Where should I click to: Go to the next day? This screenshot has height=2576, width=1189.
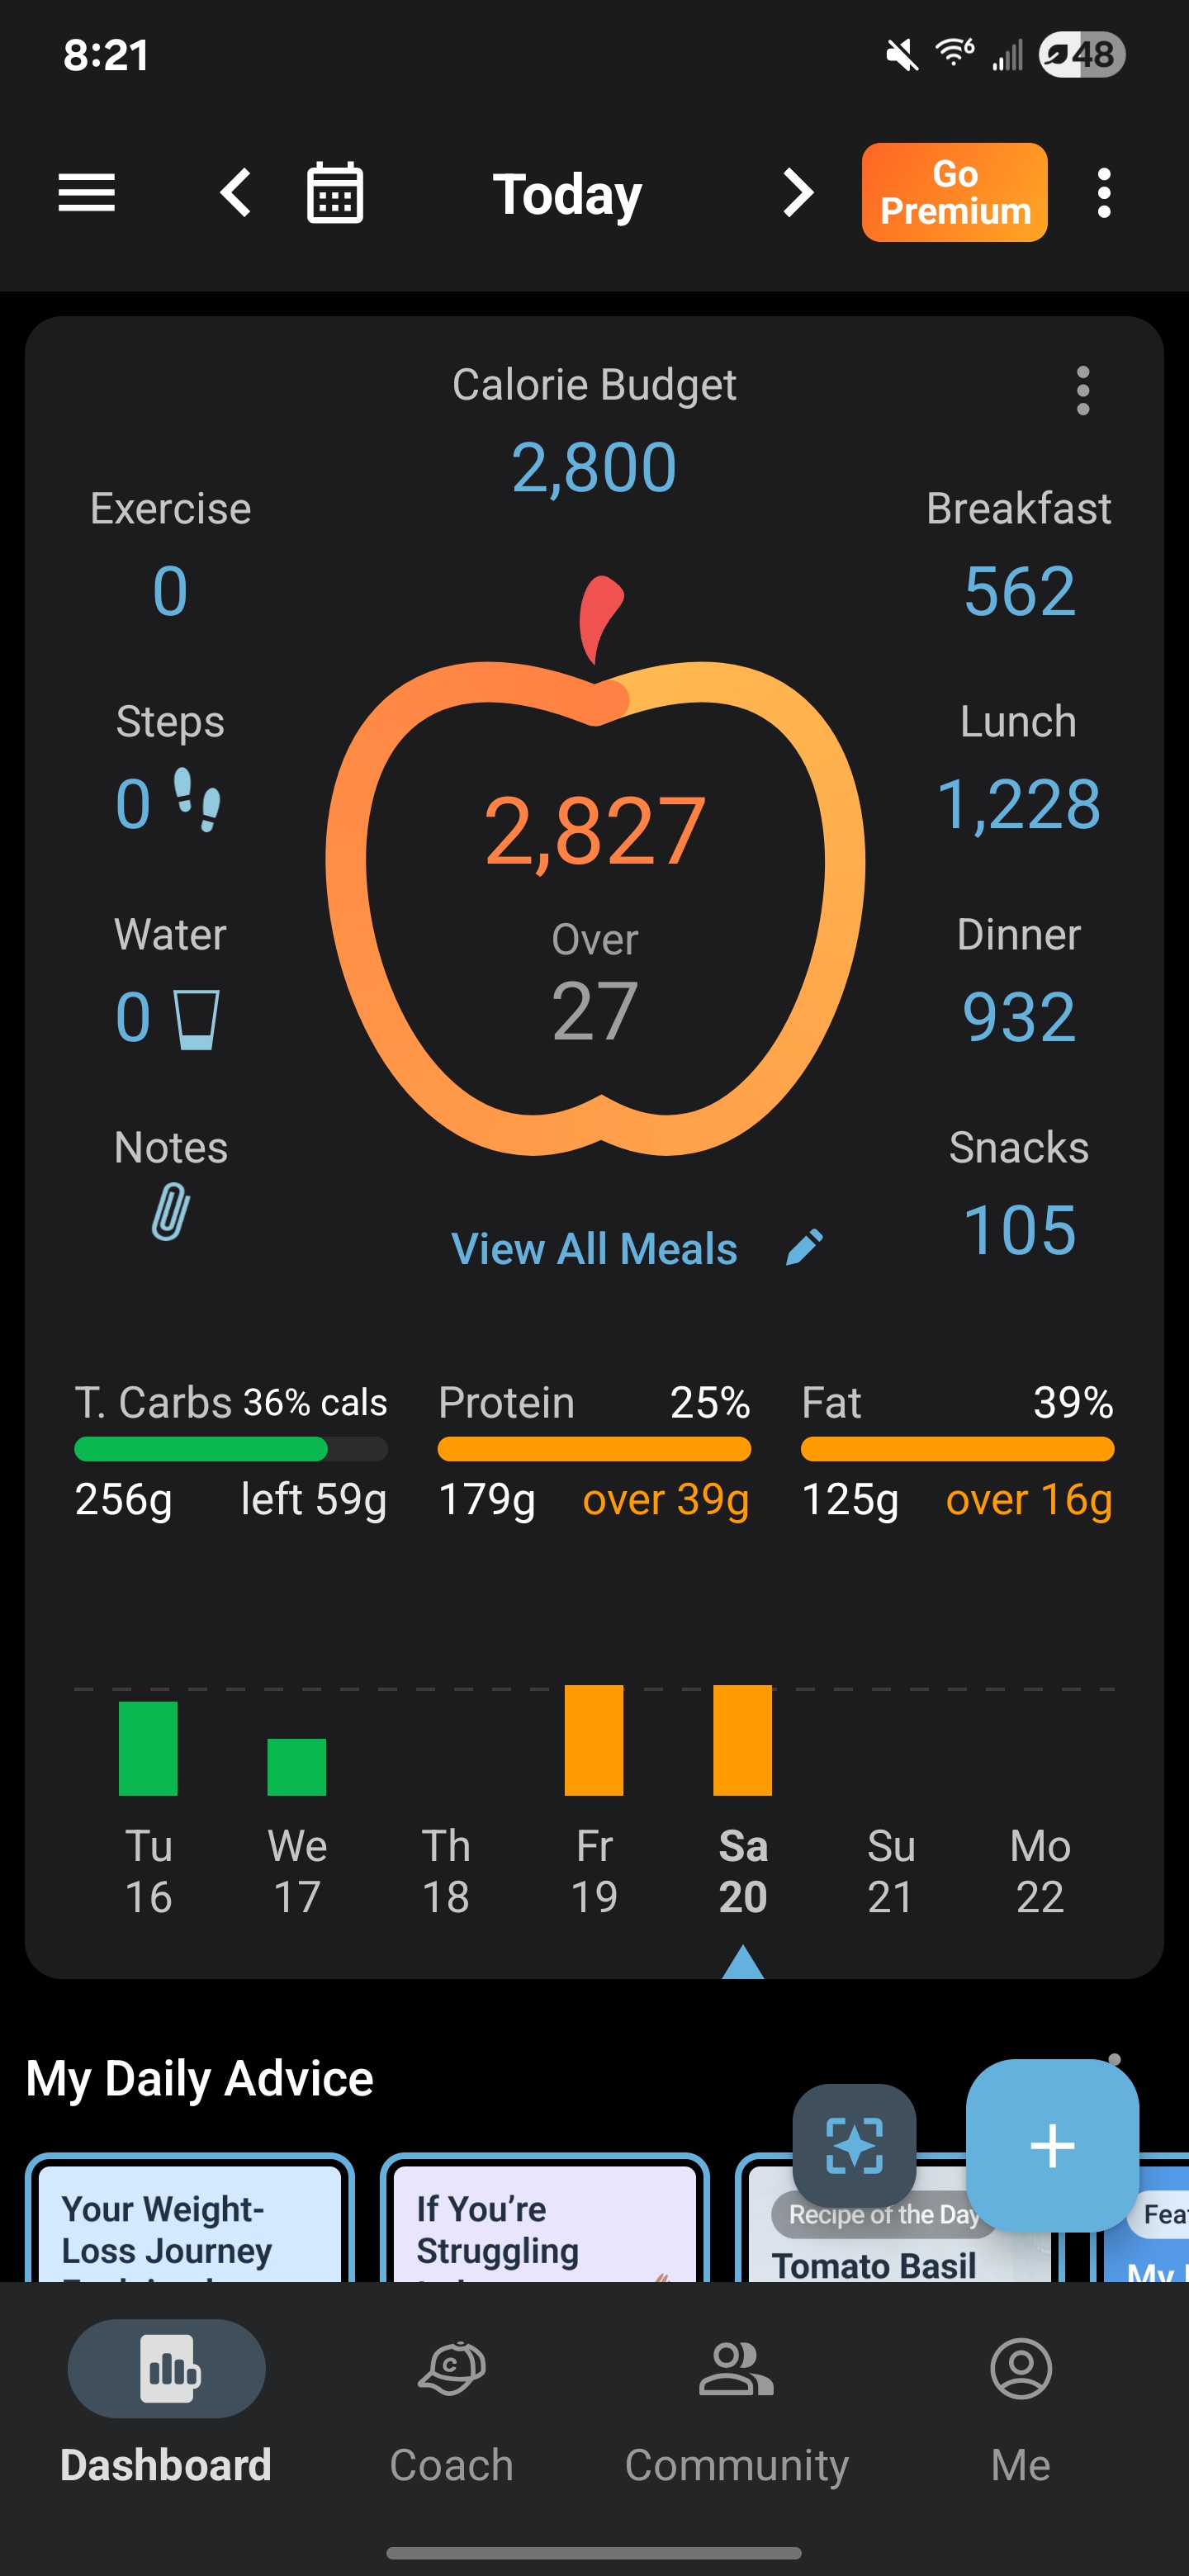(x=797, y=193)
